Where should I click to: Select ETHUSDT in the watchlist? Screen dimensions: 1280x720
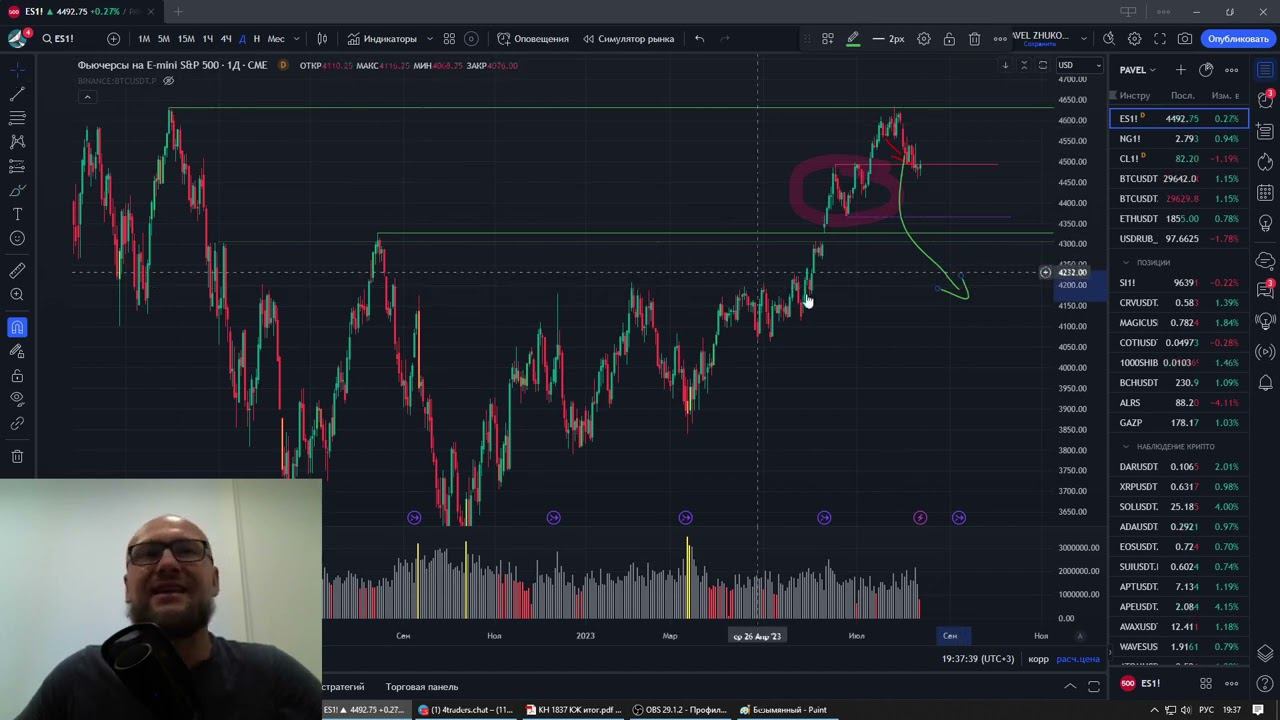(x=1179, y=219)
